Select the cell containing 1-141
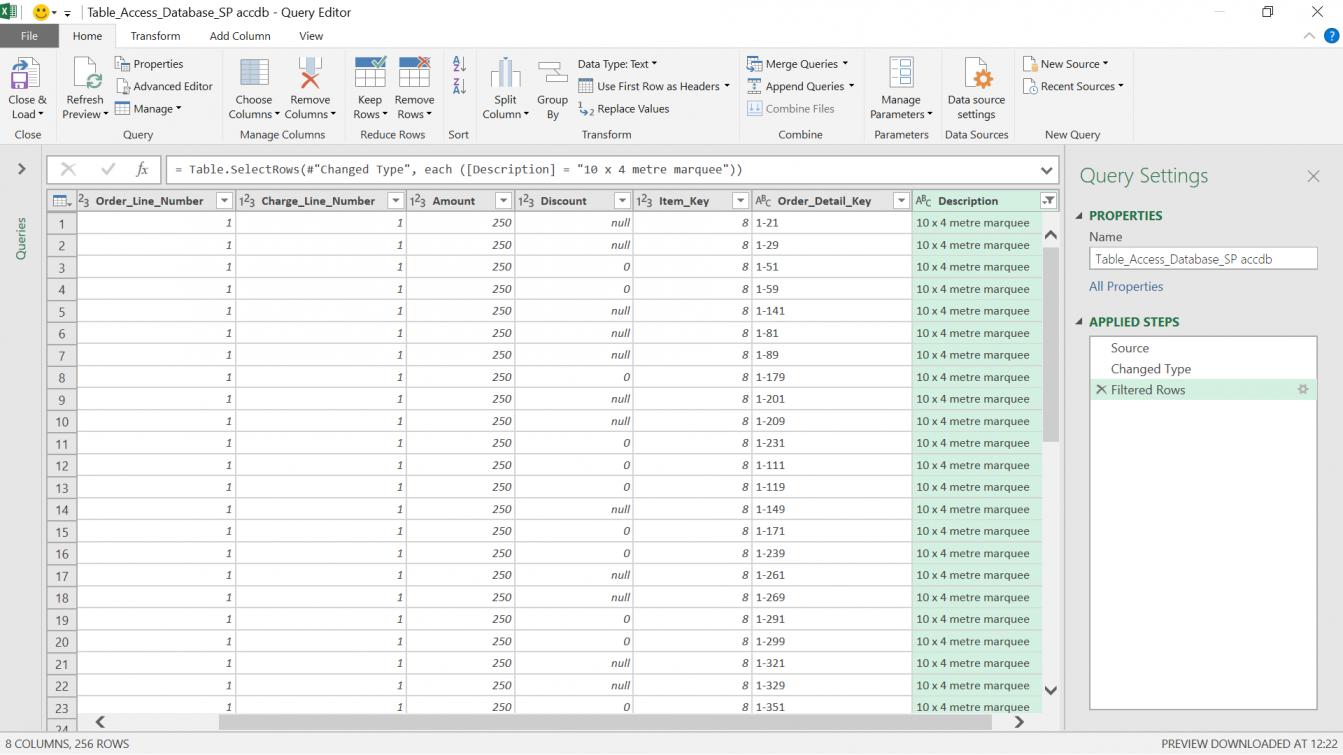This screenshot has height=755, width=1343. 832,311
